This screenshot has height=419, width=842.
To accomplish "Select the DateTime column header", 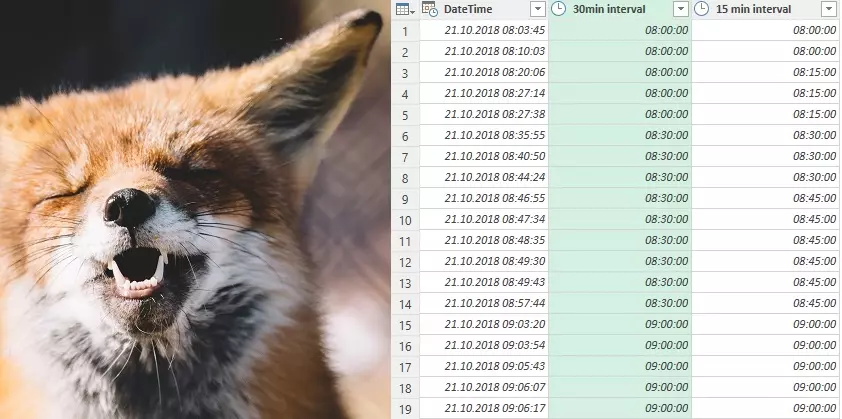I will point(484,9).
